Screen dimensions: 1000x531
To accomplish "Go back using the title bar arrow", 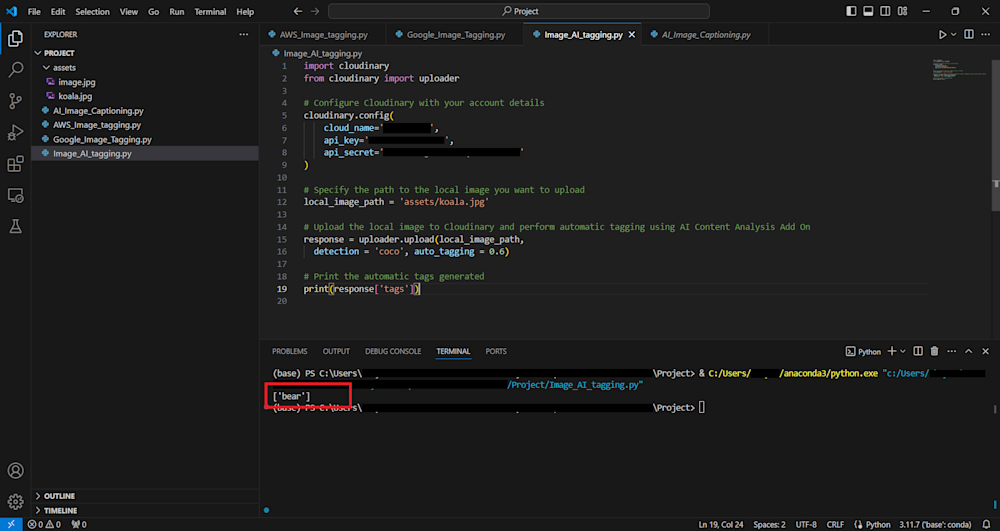I will (298, 11).
